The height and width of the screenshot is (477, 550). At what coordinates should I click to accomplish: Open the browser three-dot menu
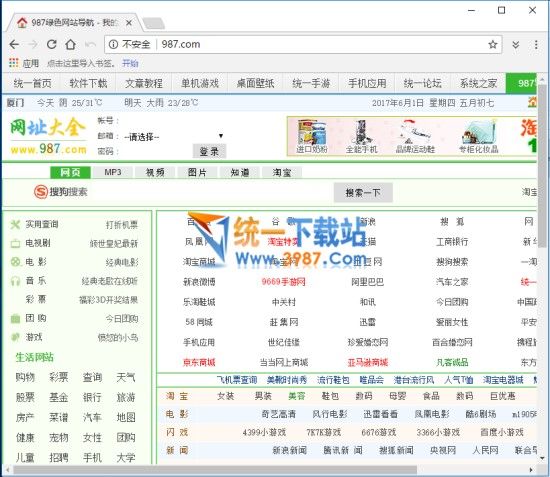tap(536, 45)
